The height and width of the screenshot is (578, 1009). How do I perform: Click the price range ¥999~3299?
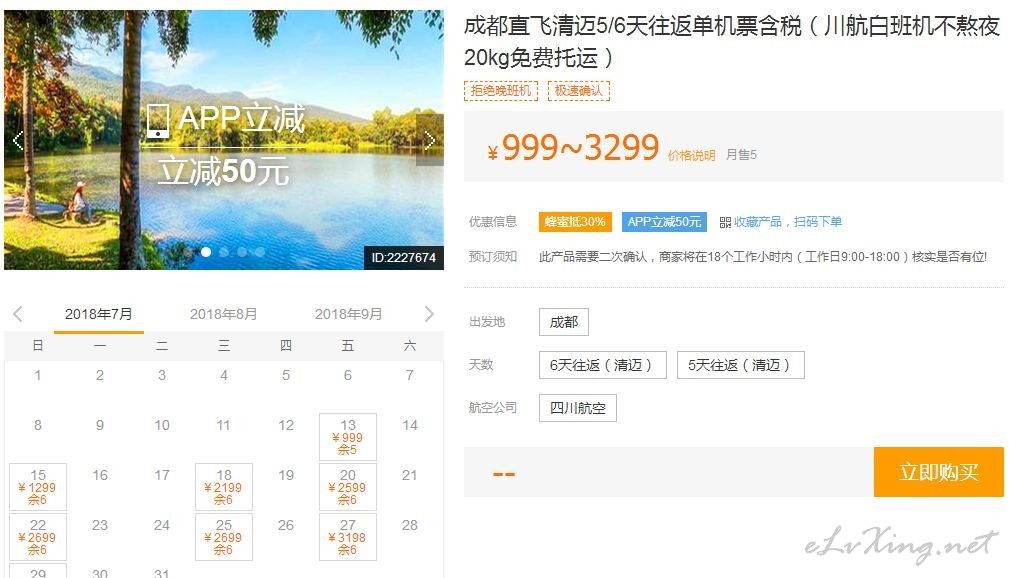tap(573, 148)
